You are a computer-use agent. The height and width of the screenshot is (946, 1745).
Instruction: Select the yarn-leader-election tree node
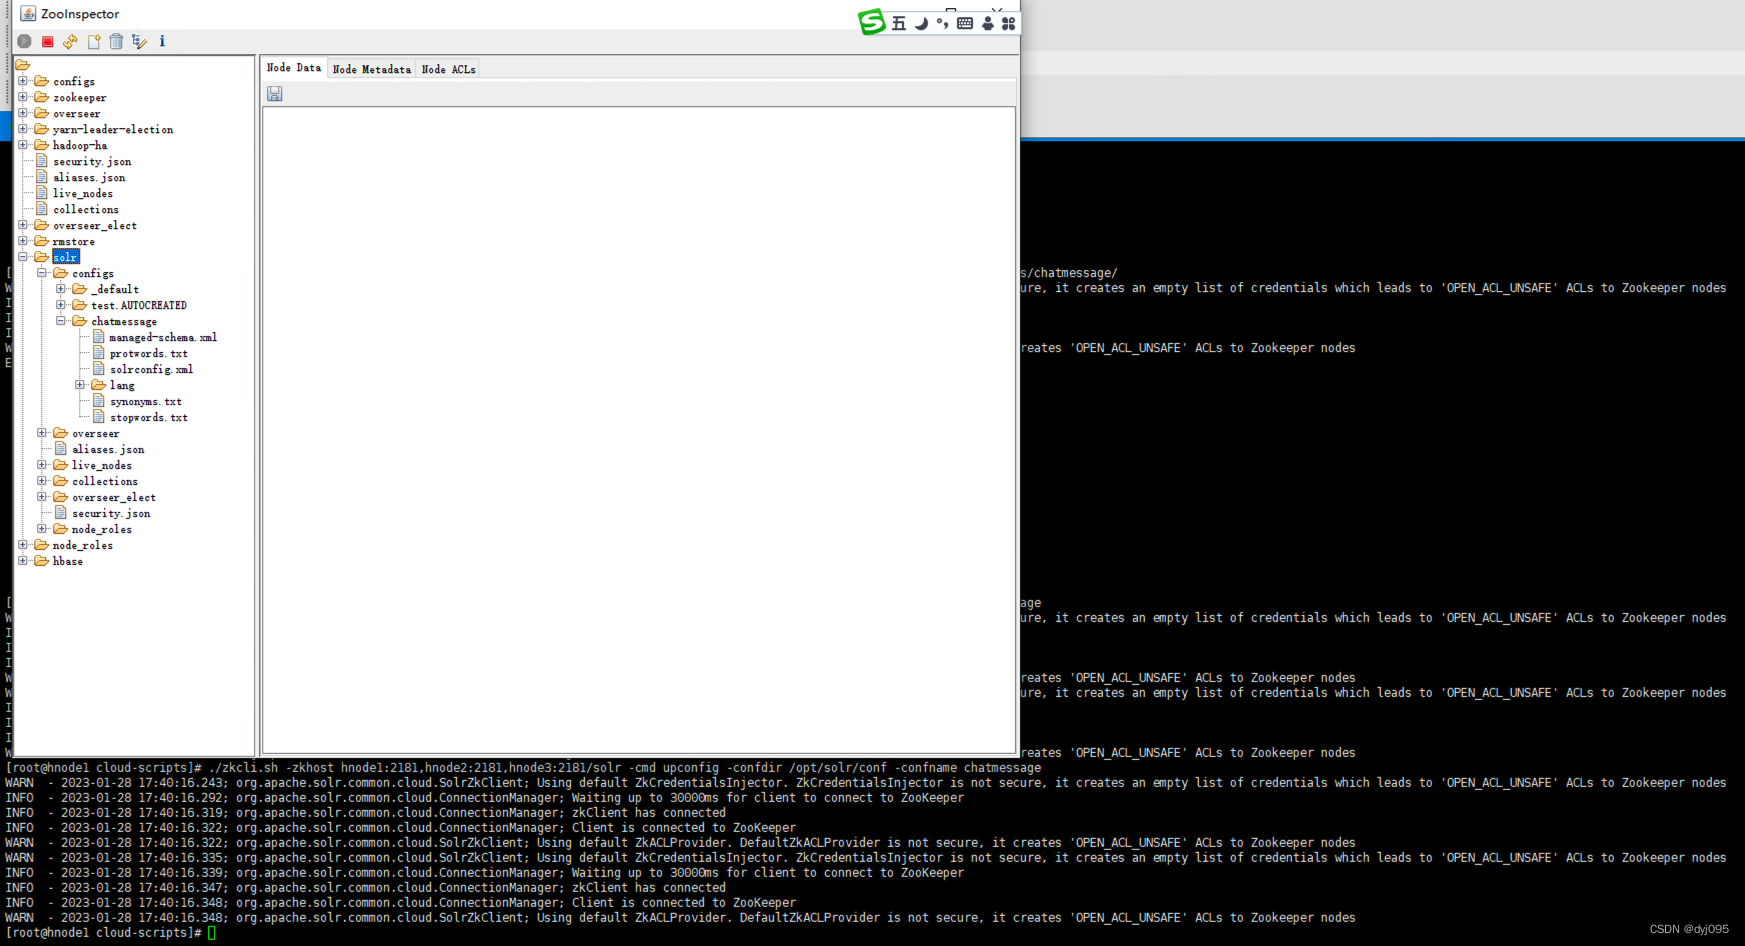pos(113,129)
